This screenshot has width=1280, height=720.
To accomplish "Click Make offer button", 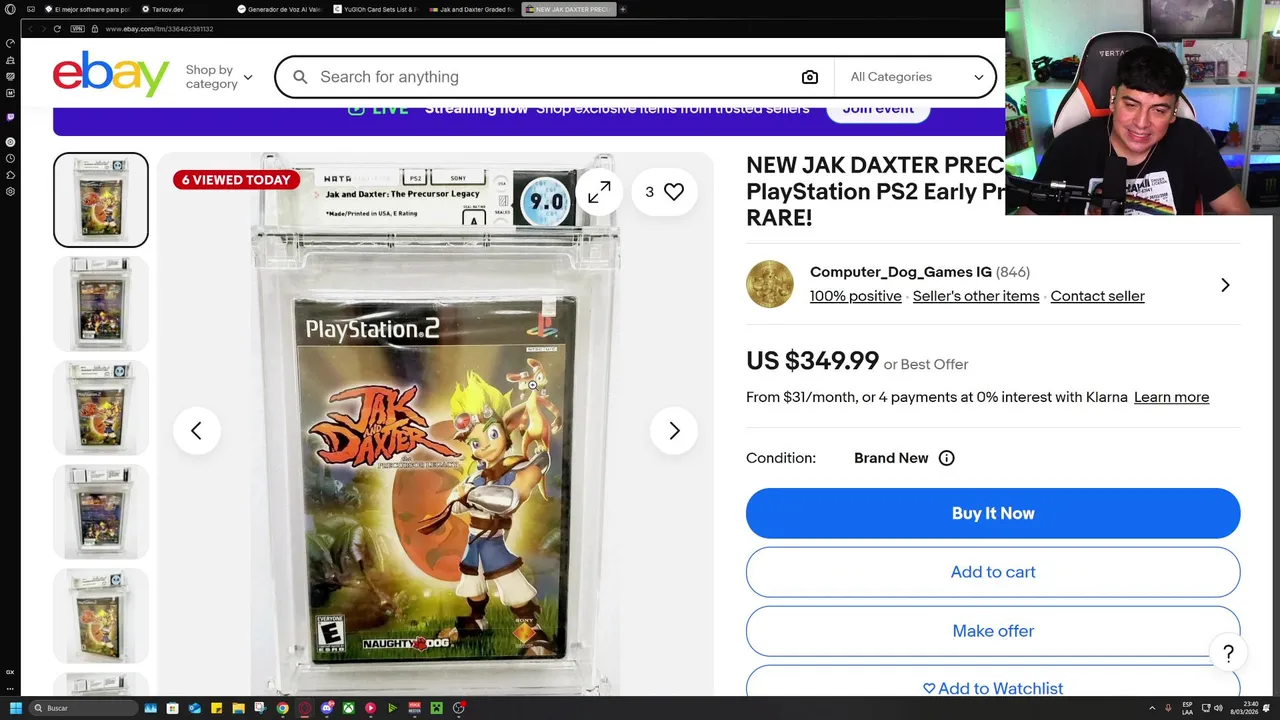I will (993, 631).
